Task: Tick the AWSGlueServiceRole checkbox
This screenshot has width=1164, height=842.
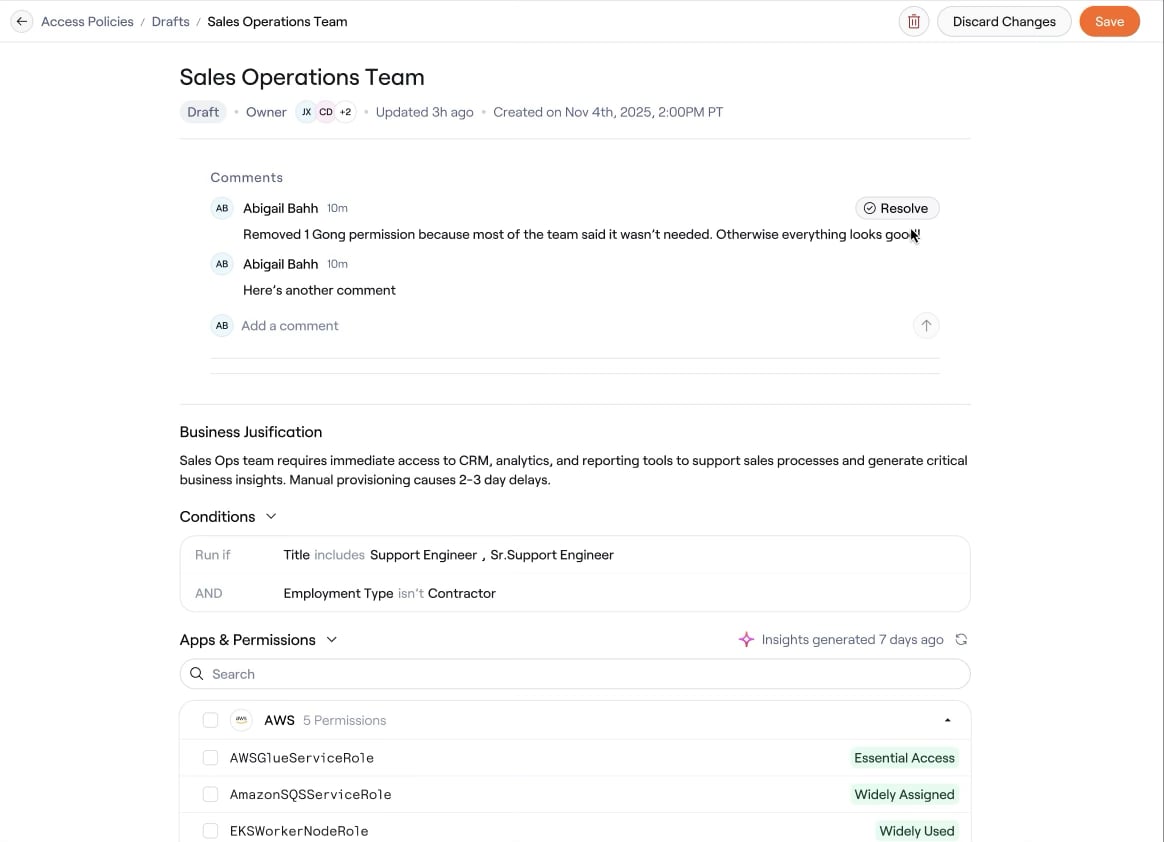Action: click(x=210, y=757)
